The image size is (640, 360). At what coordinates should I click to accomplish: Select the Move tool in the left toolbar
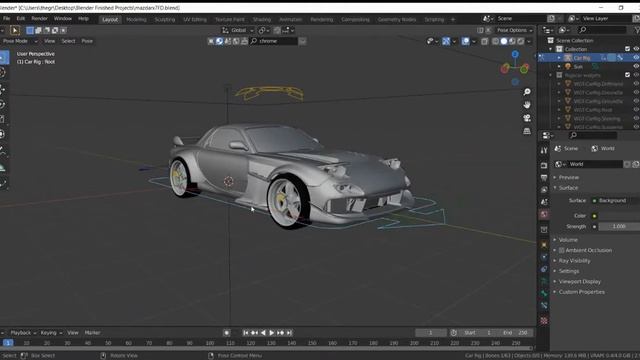click(2, 89)
